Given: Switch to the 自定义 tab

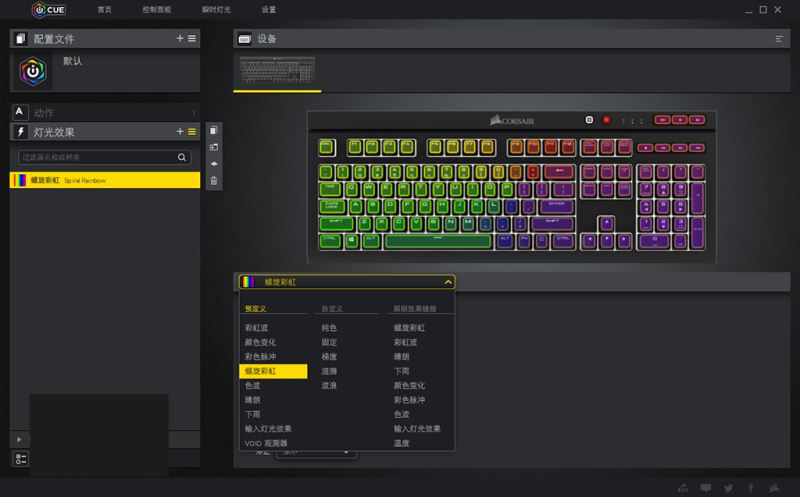Looking at the screenshot, I should [x=332, y=309].
